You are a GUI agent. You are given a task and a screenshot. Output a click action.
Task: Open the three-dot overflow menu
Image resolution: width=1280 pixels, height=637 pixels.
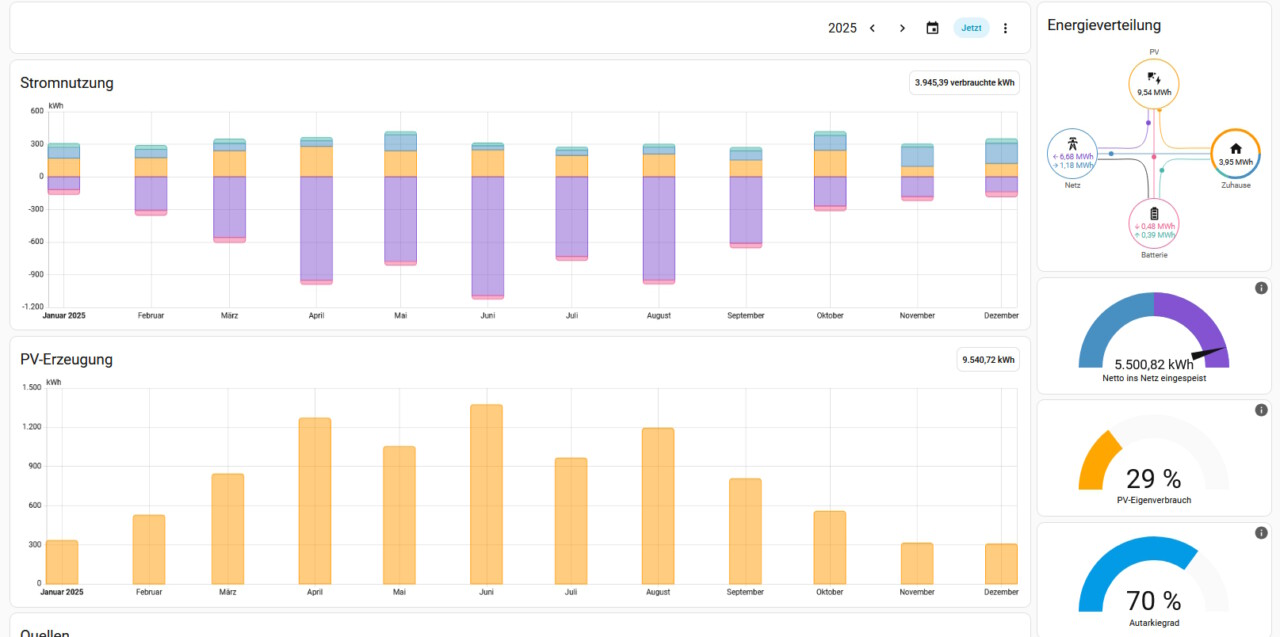pyautogui.click(x=1006, y=28)
